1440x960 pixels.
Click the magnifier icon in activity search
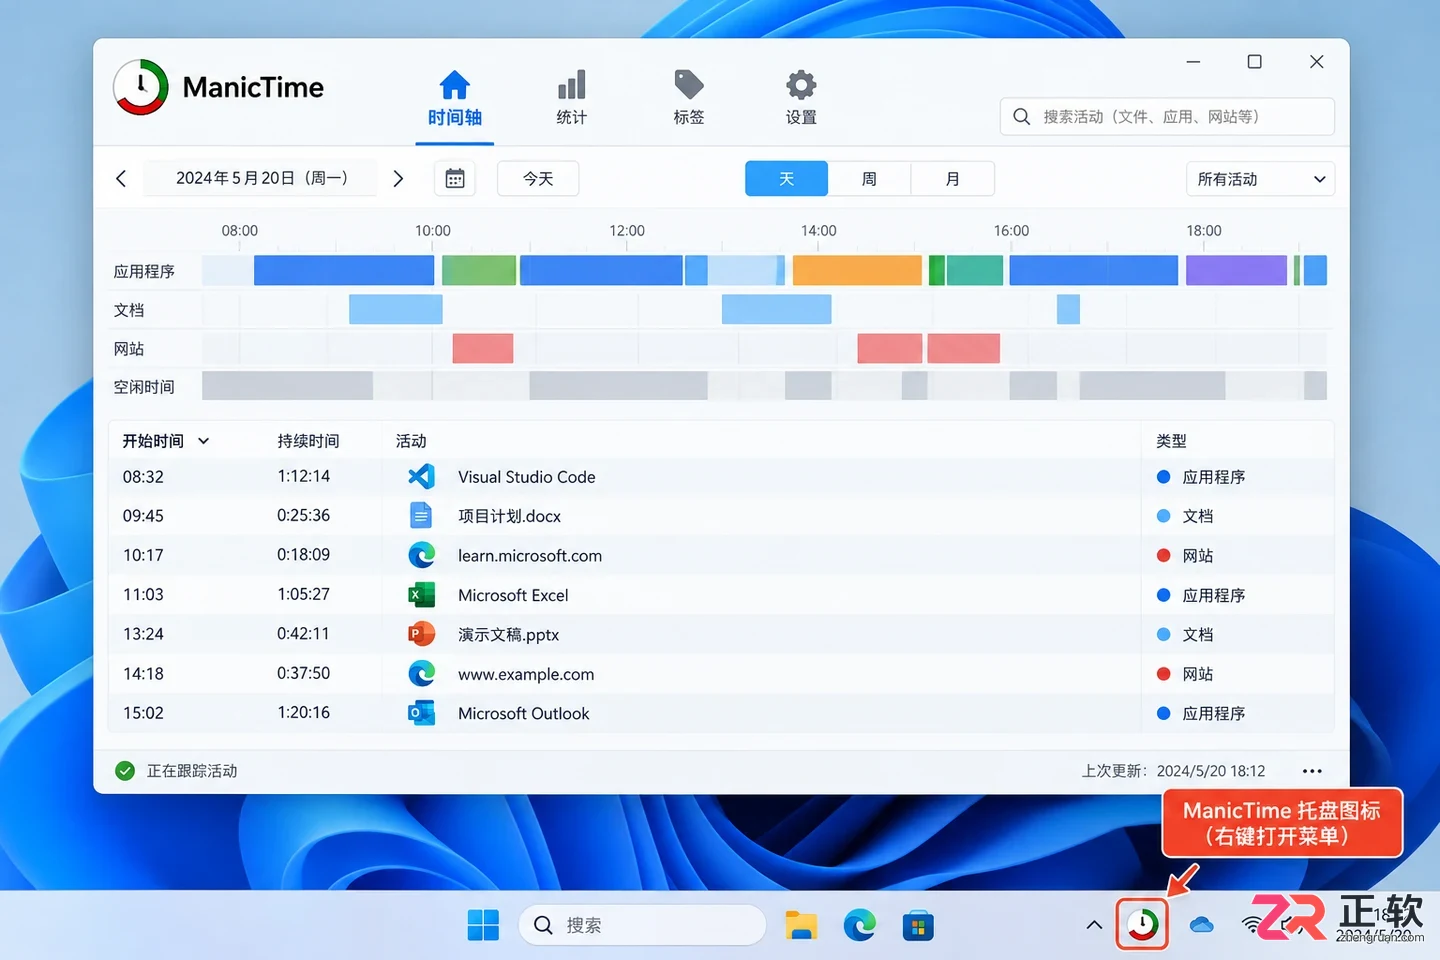1021,117
